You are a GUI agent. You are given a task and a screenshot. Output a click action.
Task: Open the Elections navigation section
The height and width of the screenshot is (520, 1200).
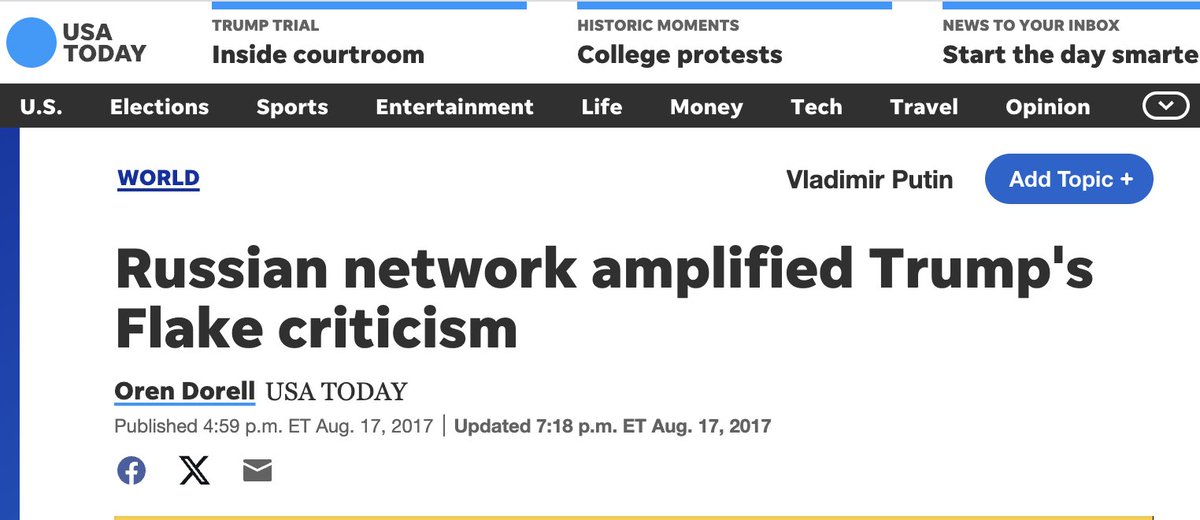(159, 107)
